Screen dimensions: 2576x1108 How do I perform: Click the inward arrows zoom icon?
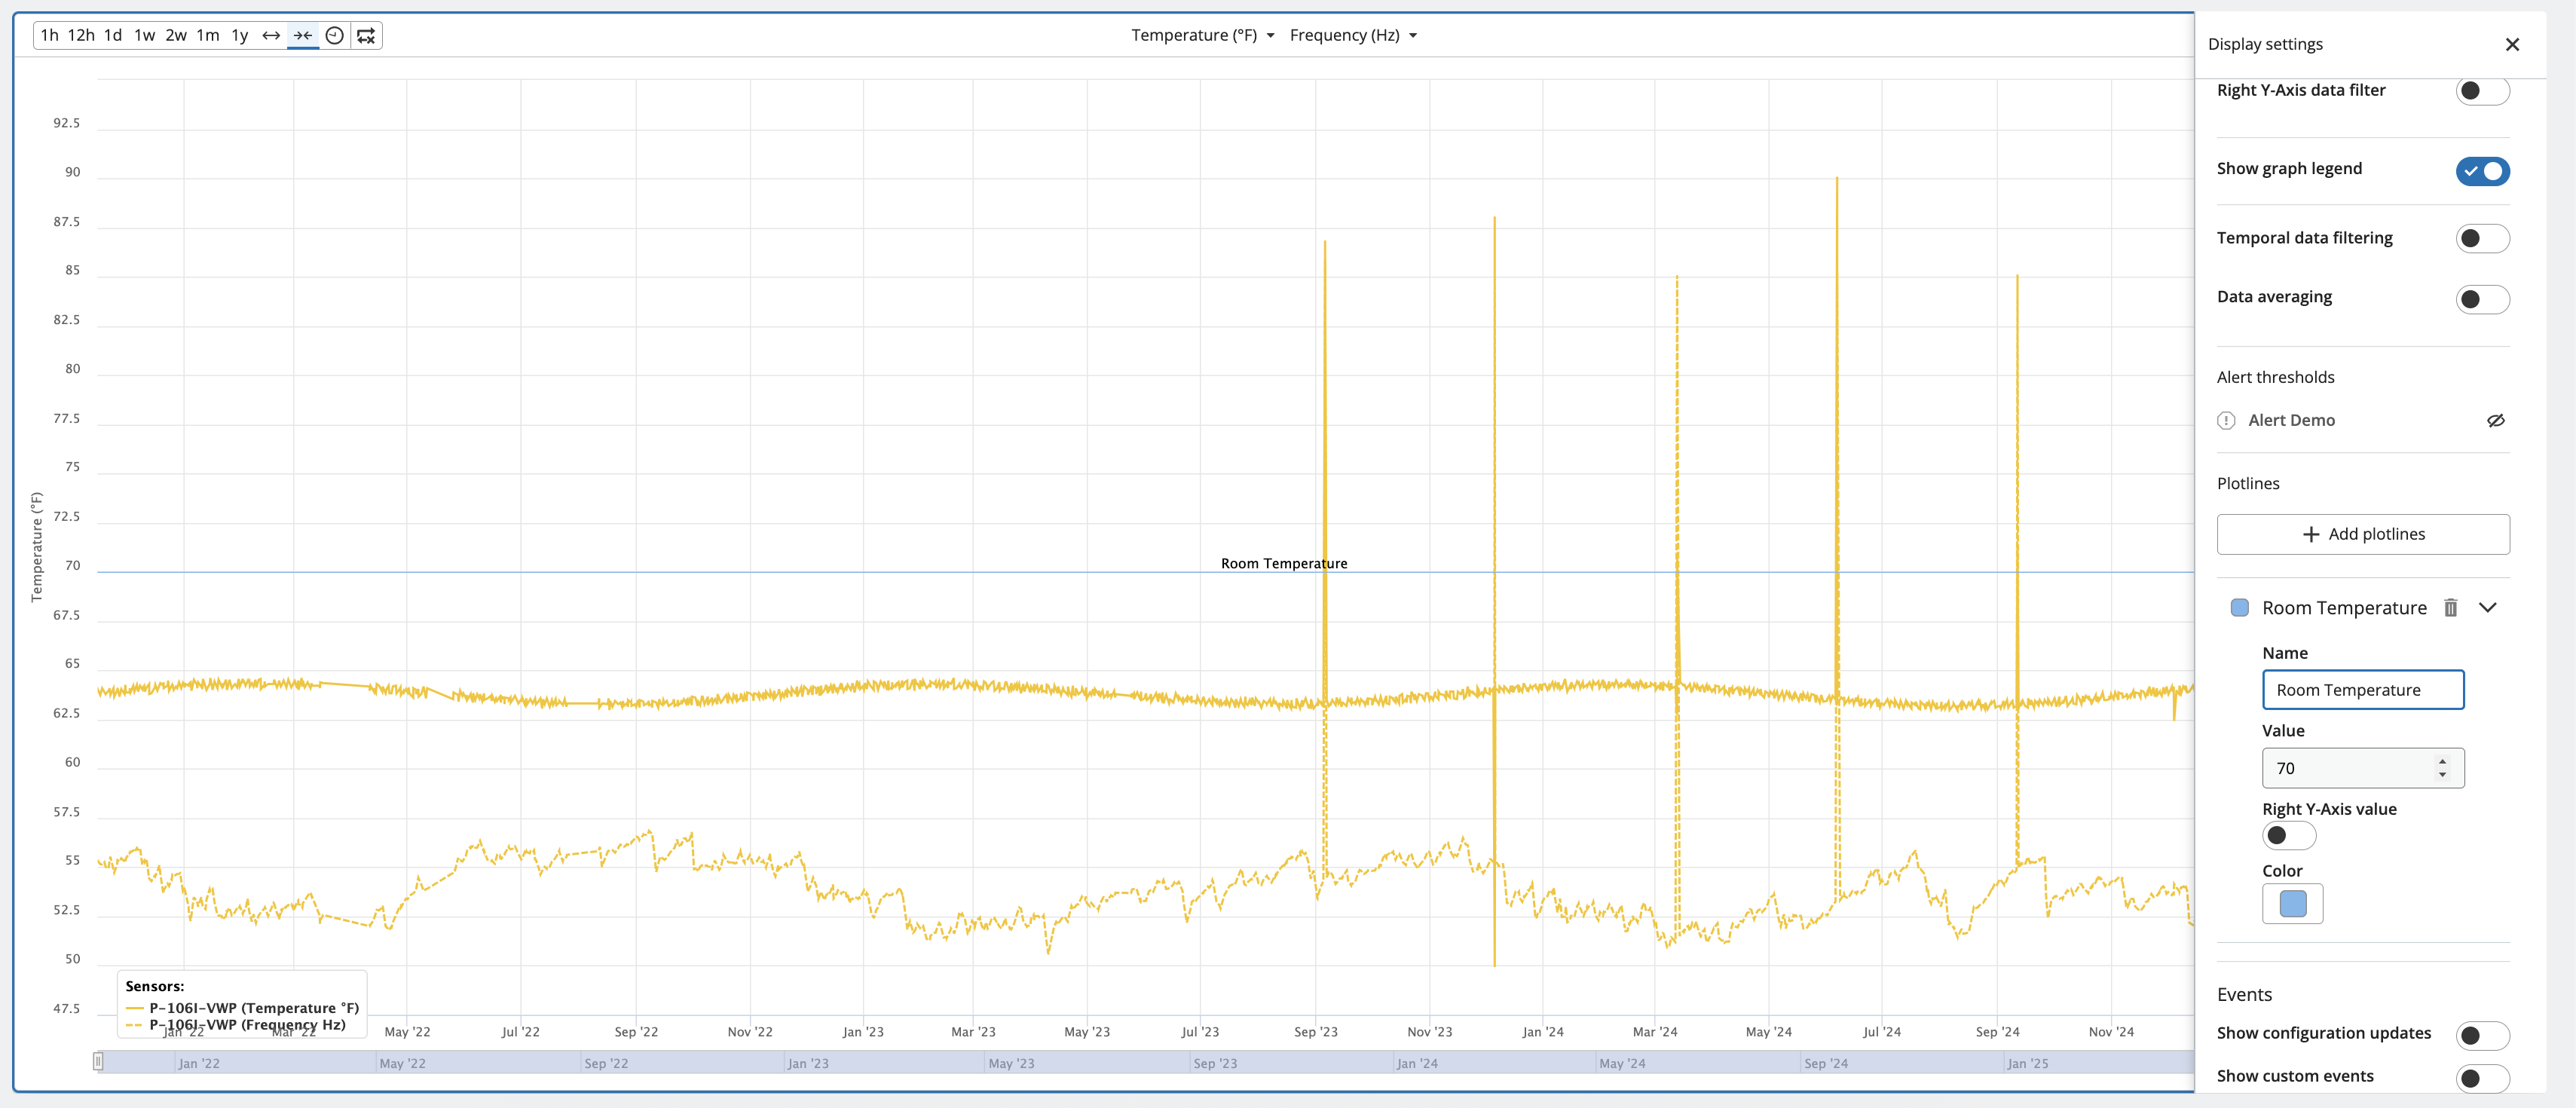303,36
